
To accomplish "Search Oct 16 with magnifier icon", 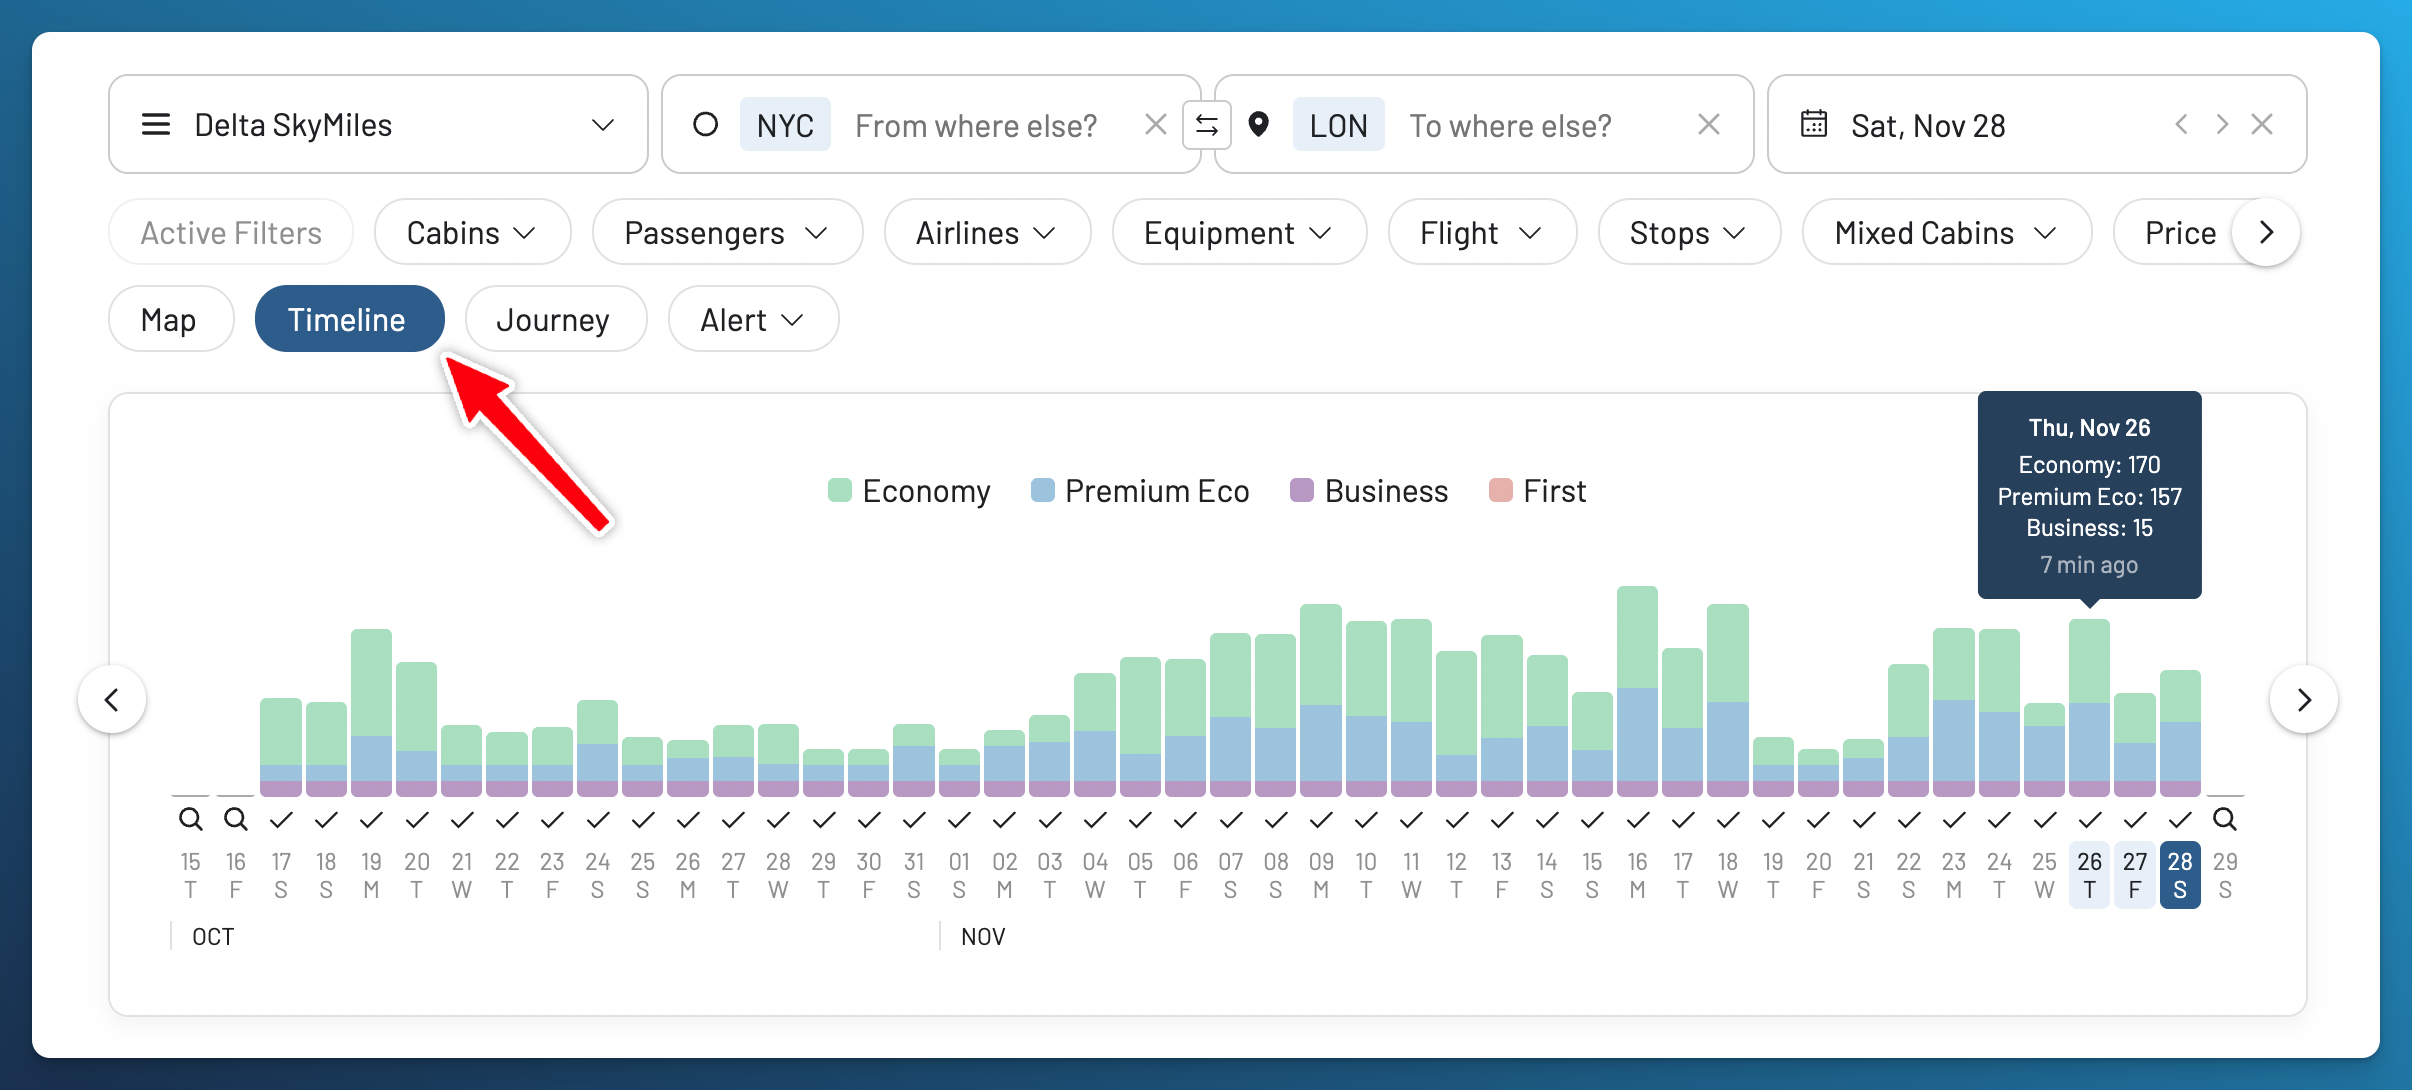I will tap(236, 820).
